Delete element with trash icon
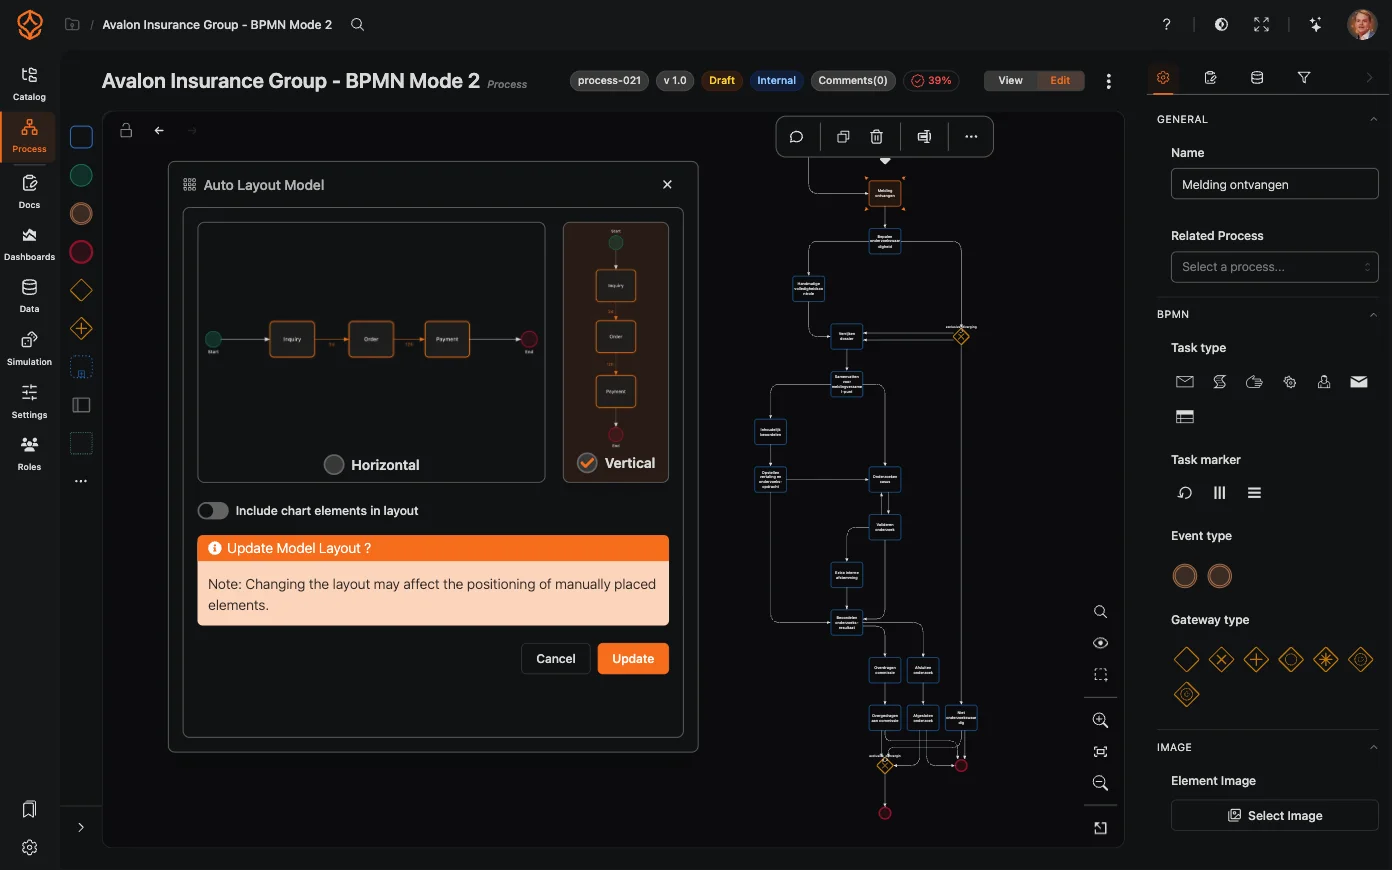 pyautogui.click(x=876, y=137)
